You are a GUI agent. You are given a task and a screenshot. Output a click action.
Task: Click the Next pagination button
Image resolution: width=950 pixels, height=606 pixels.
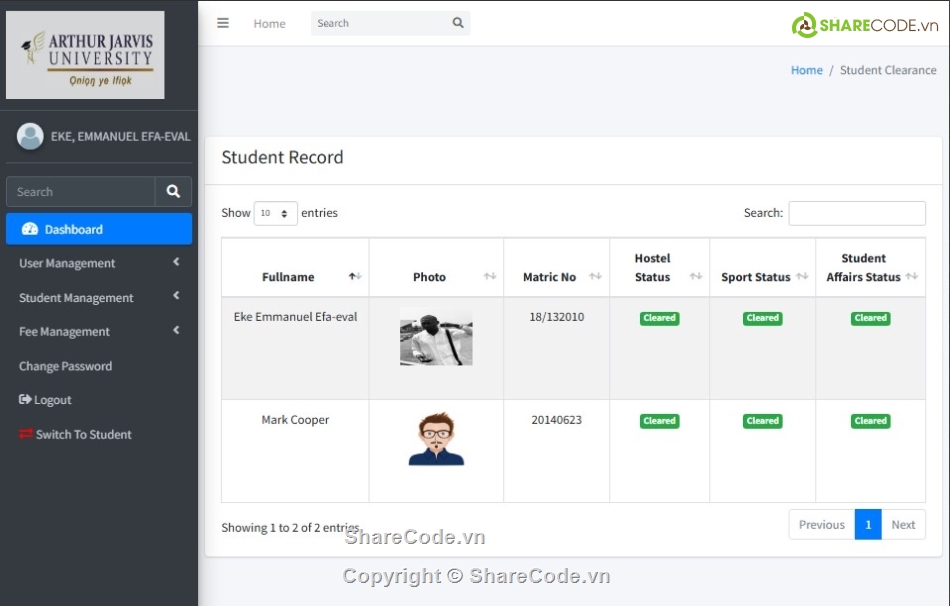[x=903, y=525]
